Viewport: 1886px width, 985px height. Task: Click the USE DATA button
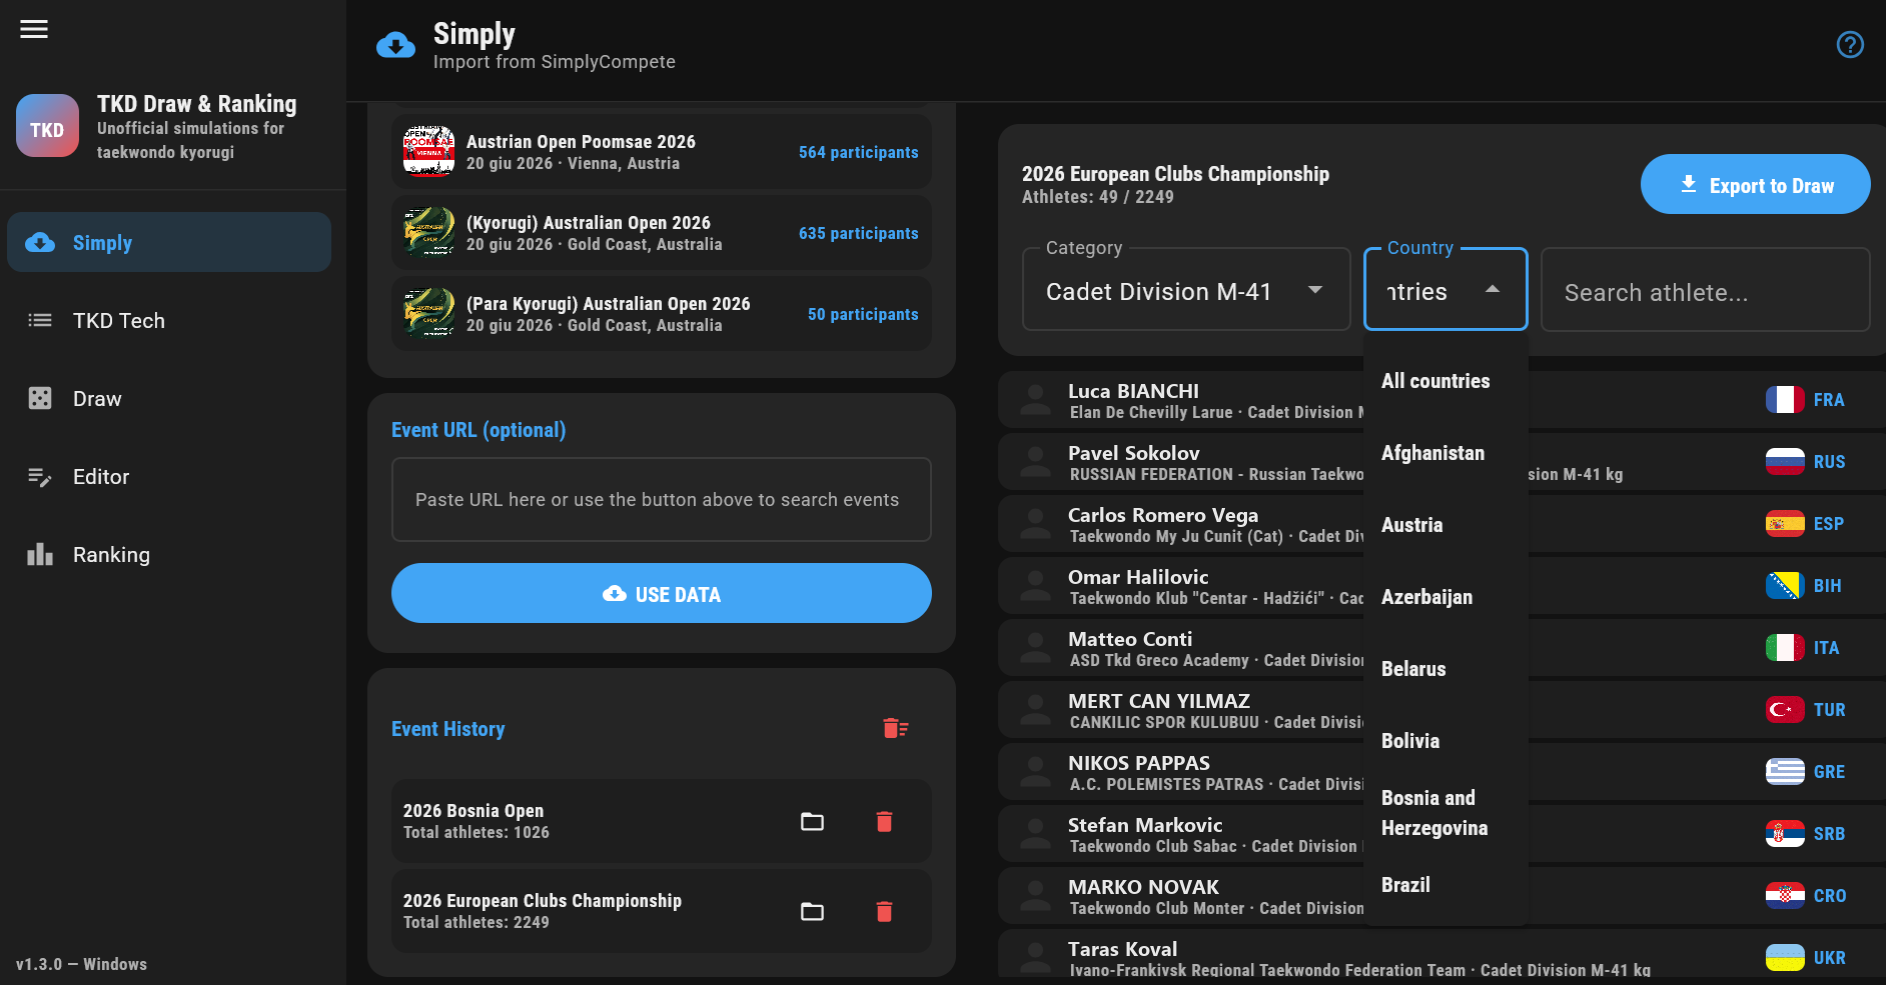click(661, 593)
